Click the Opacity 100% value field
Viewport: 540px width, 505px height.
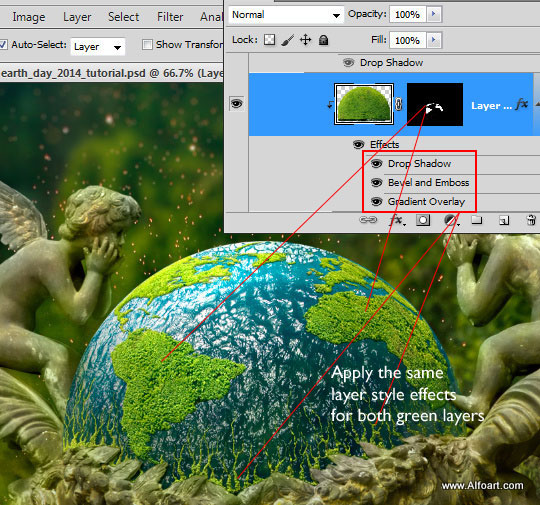pyautogui.click(x=407, y=14)
